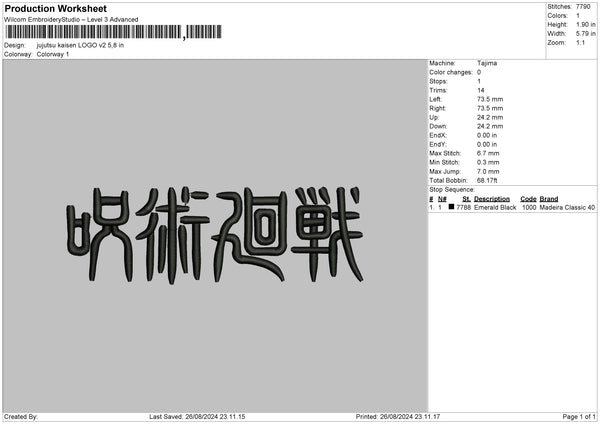Select the Max Jump 7.0 mm value

point(488,171)
